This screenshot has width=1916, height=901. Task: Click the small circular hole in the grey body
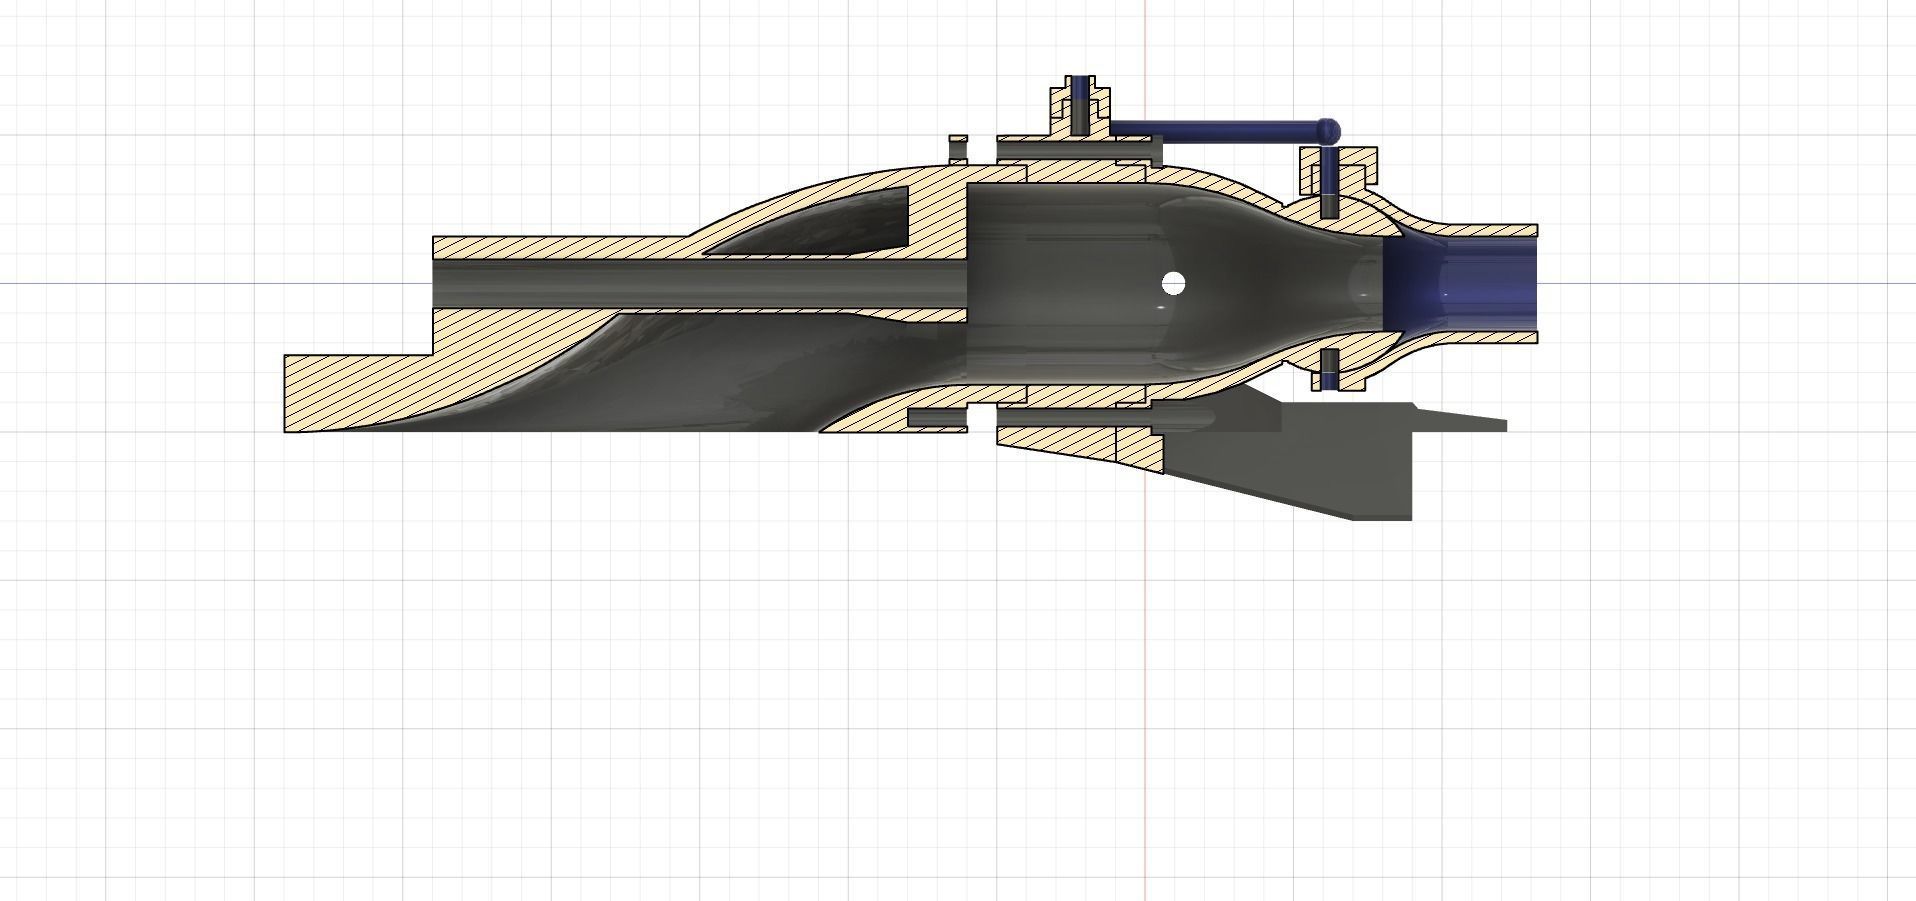(x=1172, y=282)
